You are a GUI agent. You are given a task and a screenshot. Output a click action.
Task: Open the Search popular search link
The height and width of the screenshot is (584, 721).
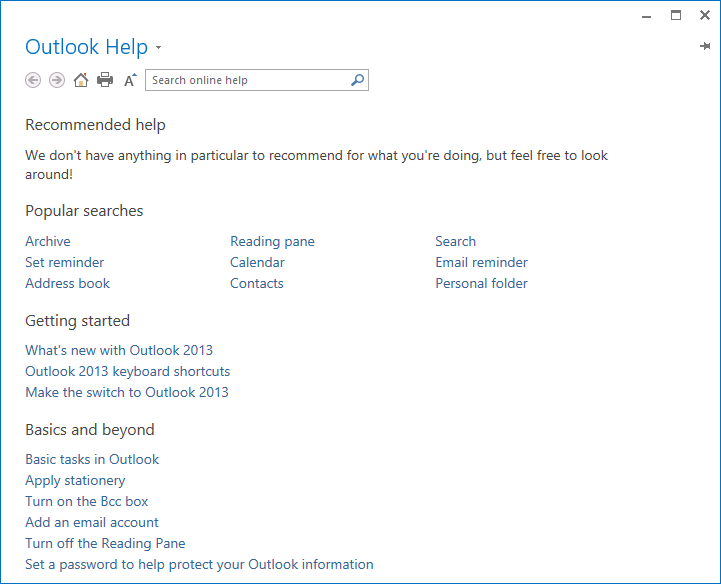pos(456,241)
